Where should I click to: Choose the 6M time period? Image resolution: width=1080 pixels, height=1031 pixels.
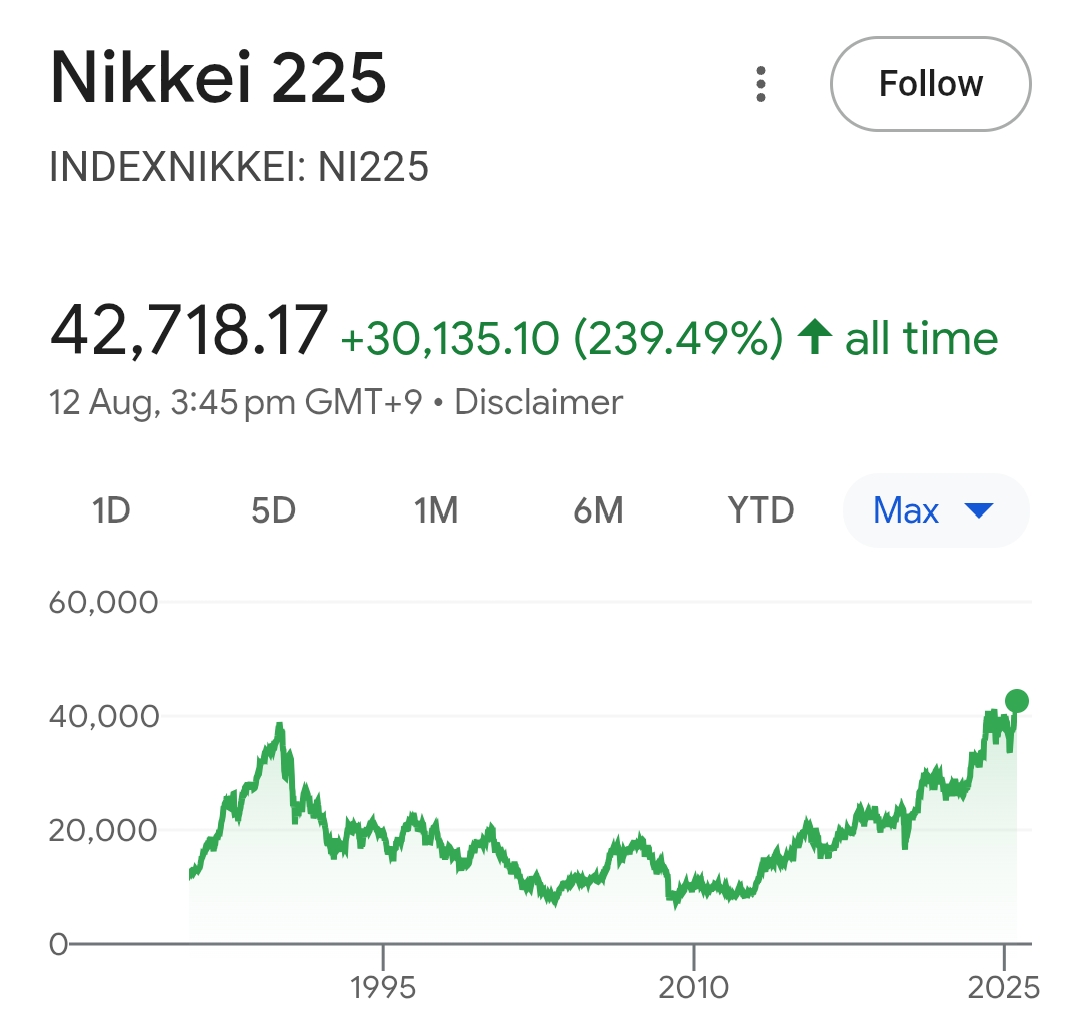pos(599,510)
